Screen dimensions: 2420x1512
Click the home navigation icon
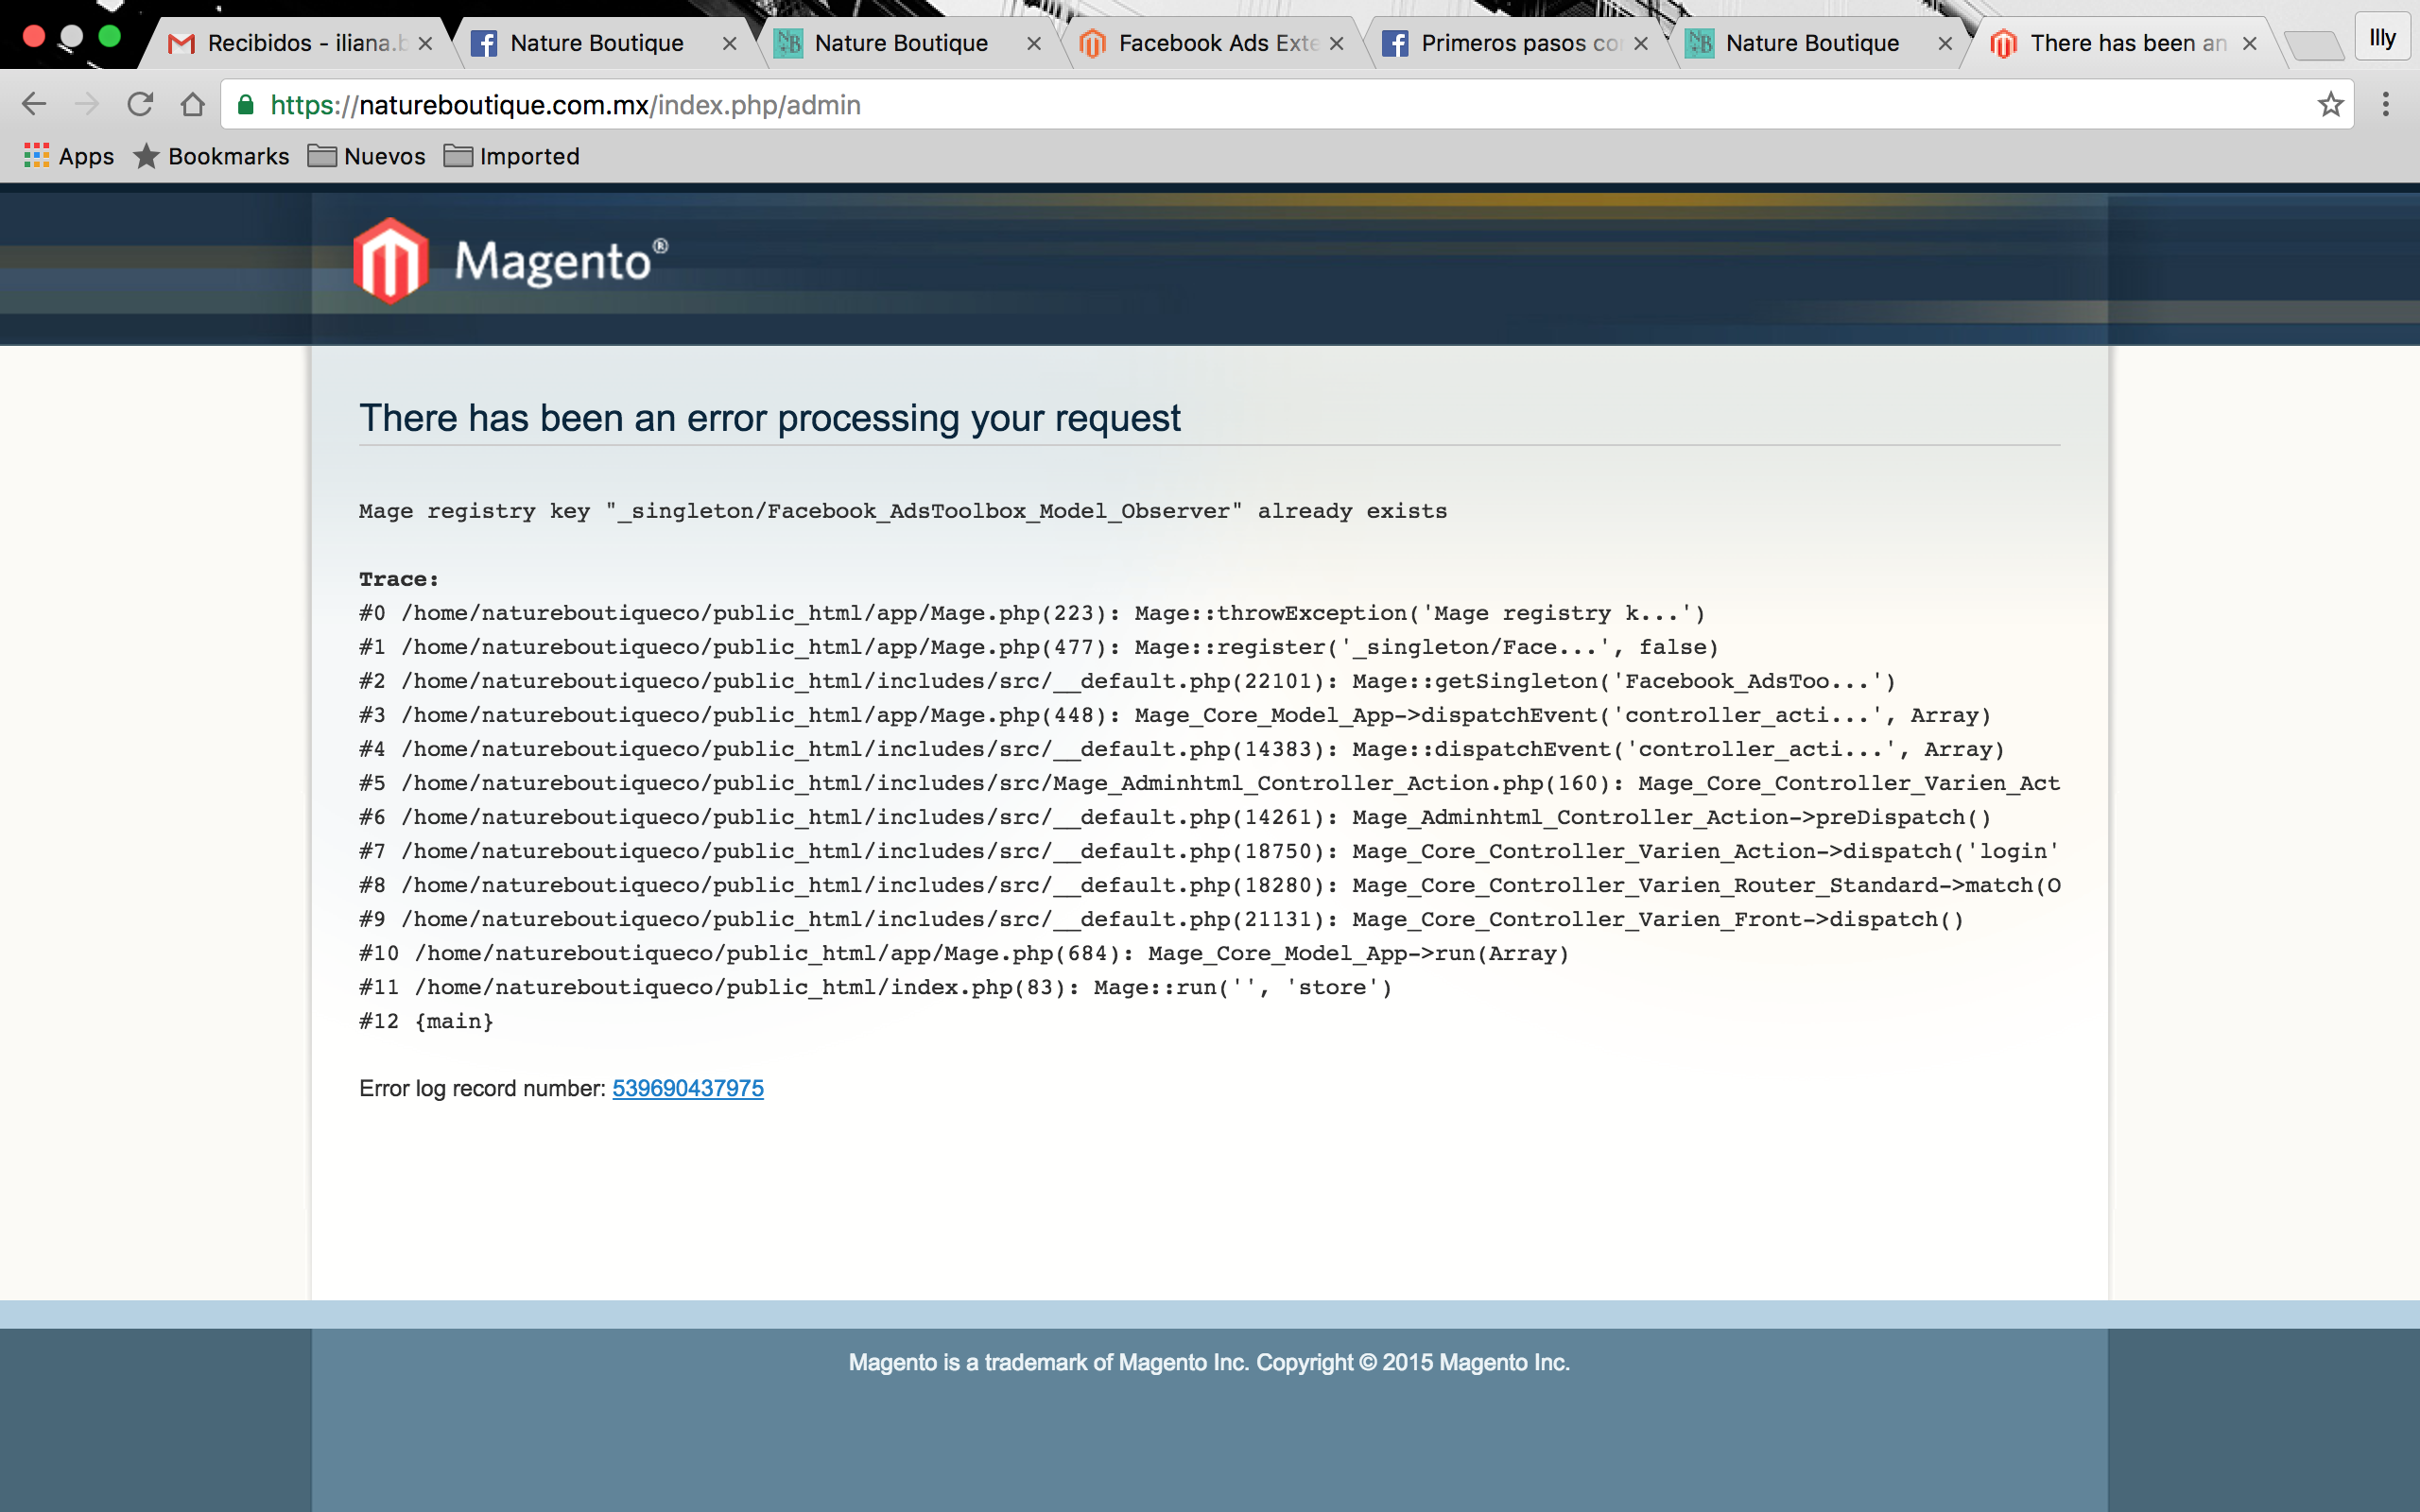click(x=194, y=105)
